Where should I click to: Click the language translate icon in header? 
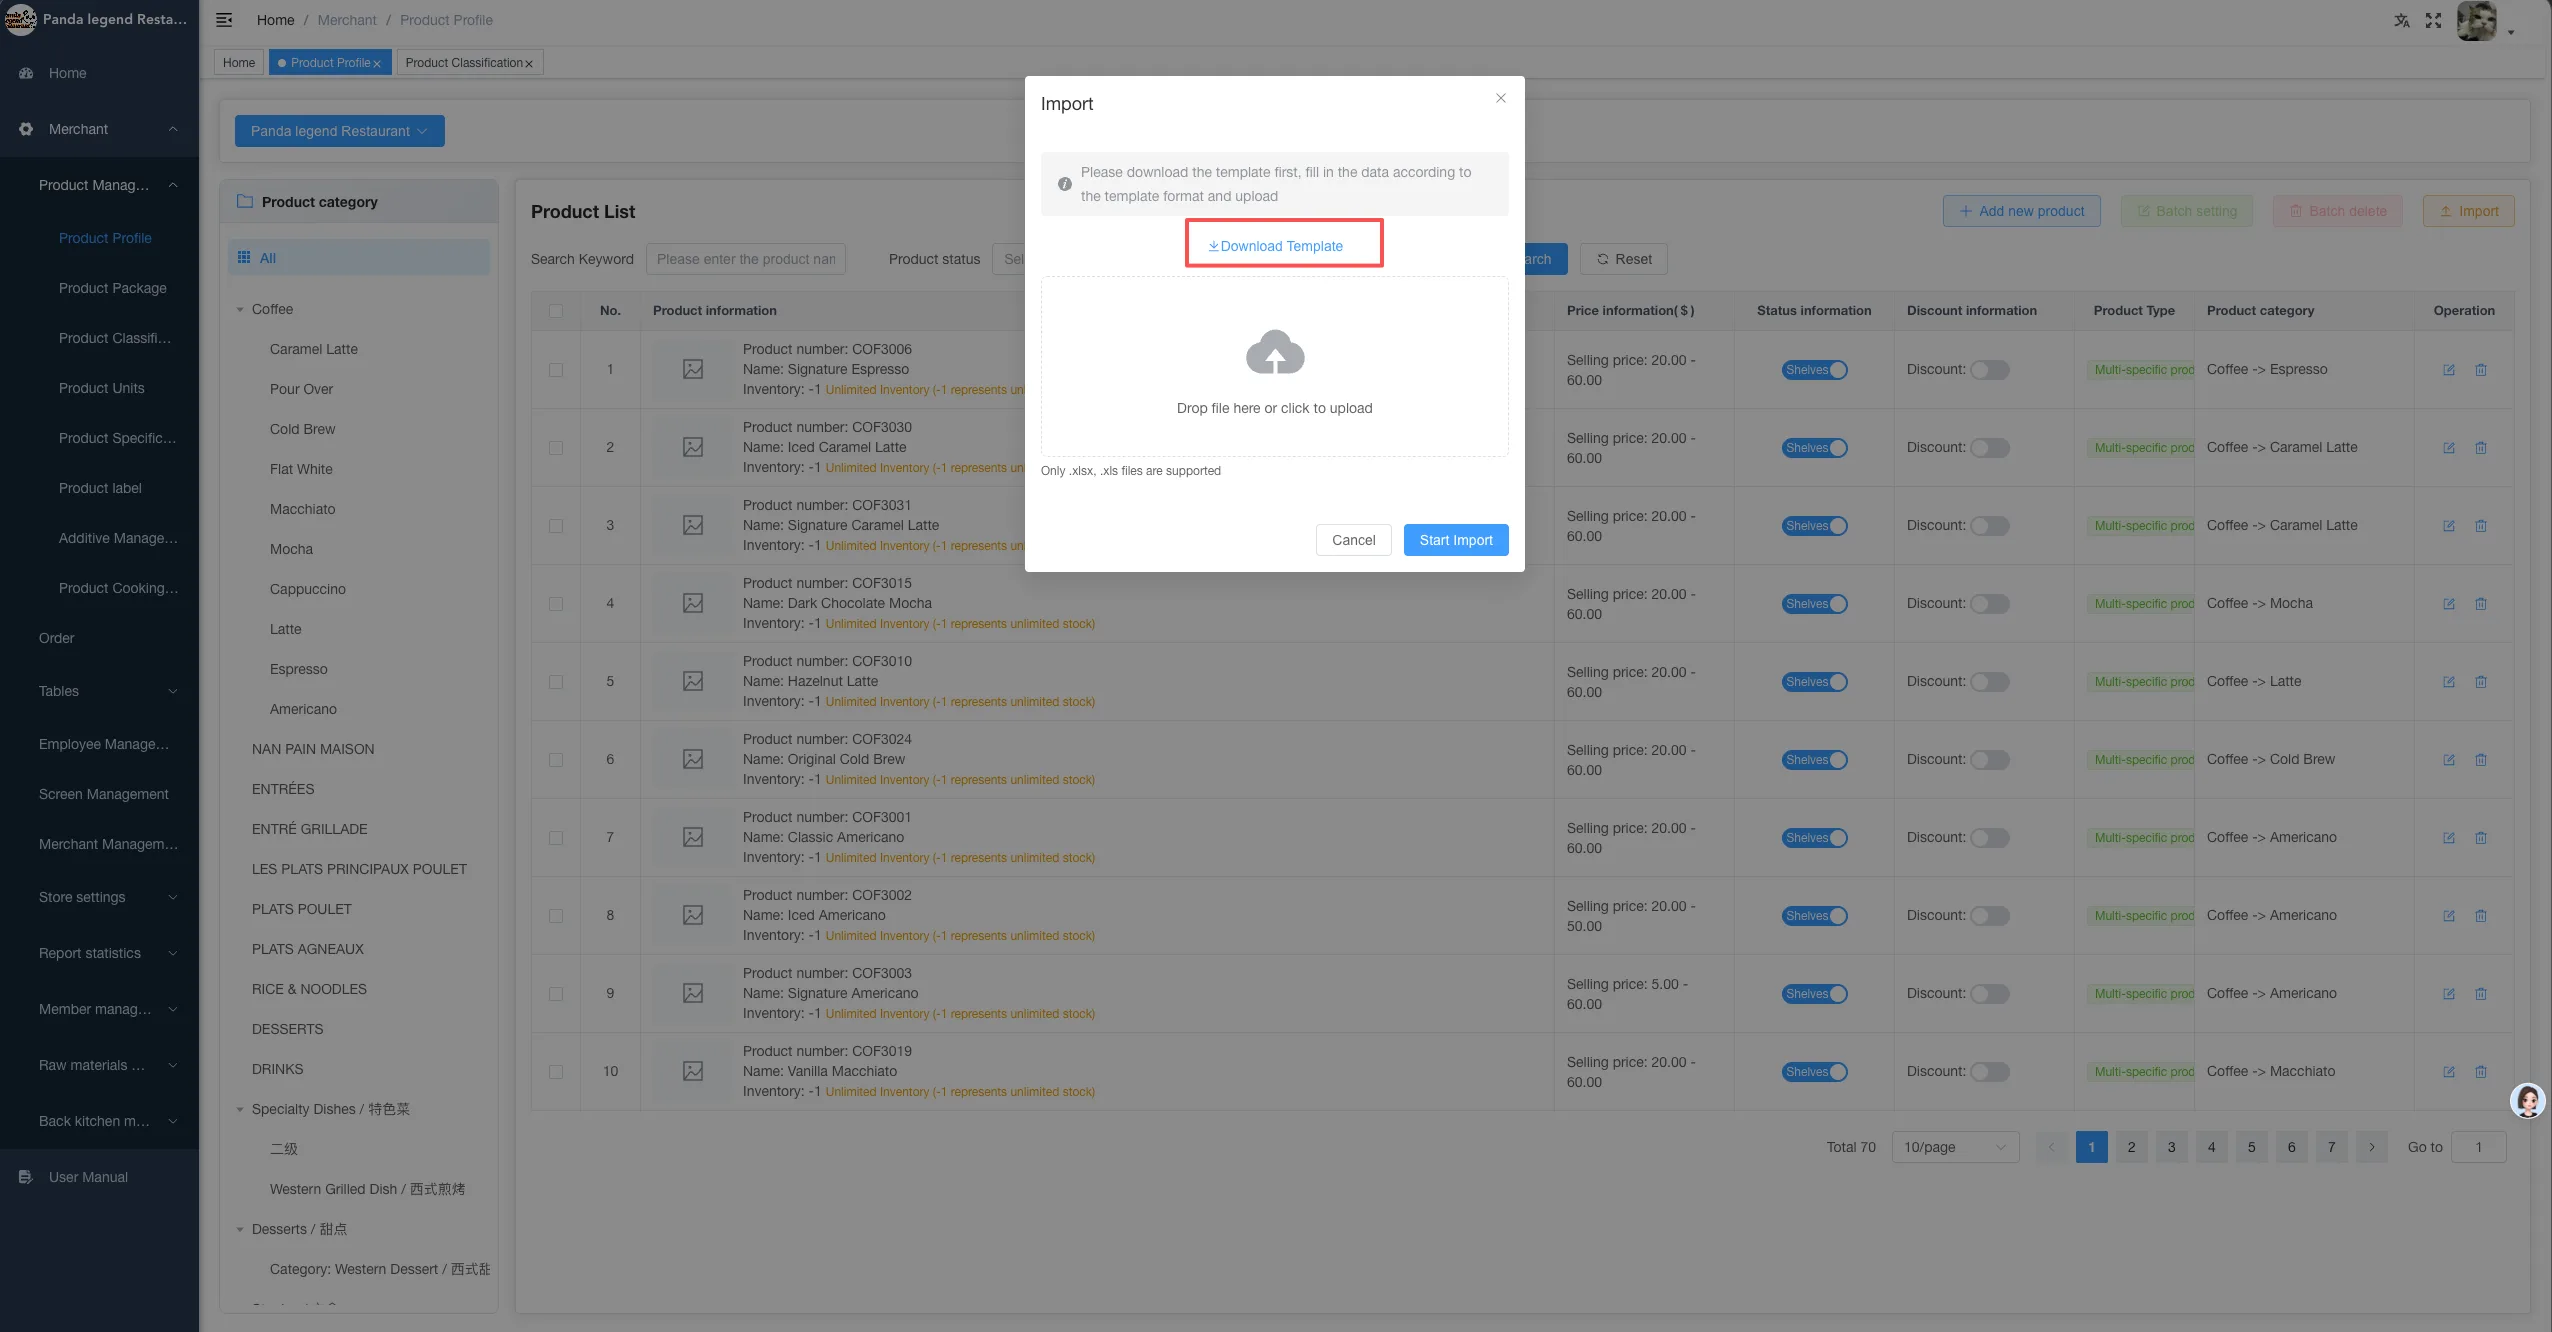[x=2401, y=20]
